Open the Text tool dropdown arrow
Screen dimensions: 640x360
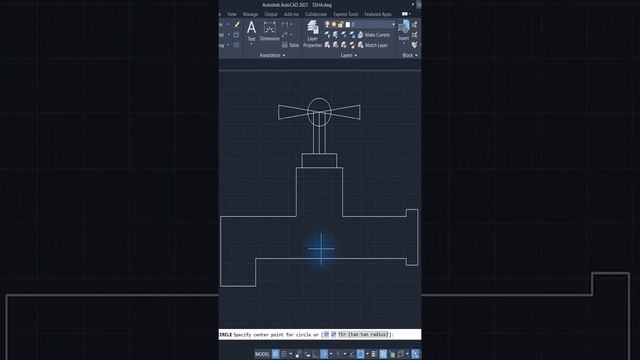(x=251, y=44)
